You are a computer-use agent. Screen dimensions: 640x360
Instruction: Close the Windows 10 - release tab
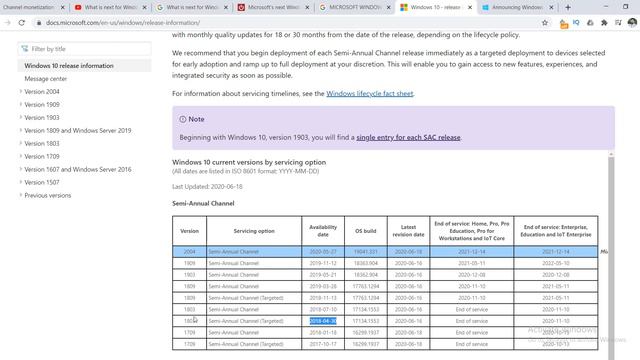point(470,7)
